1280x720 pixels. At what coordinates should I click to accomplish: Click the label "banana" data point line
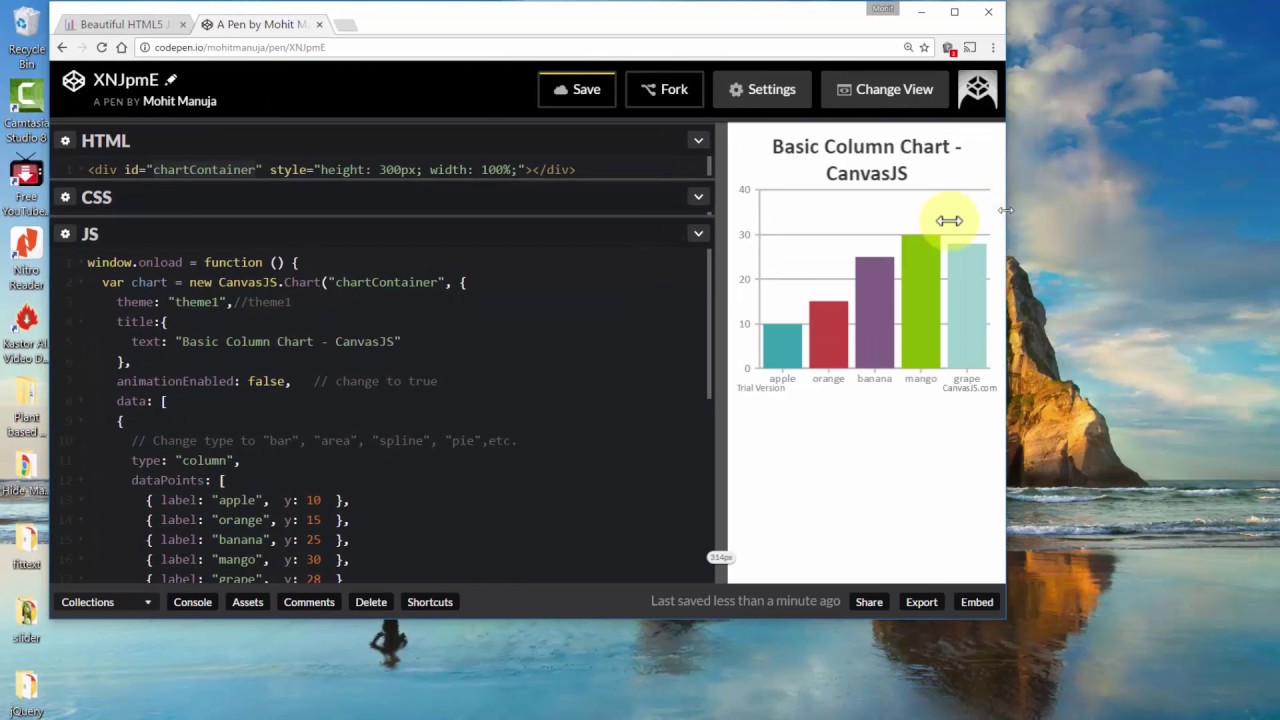(247, 540)
